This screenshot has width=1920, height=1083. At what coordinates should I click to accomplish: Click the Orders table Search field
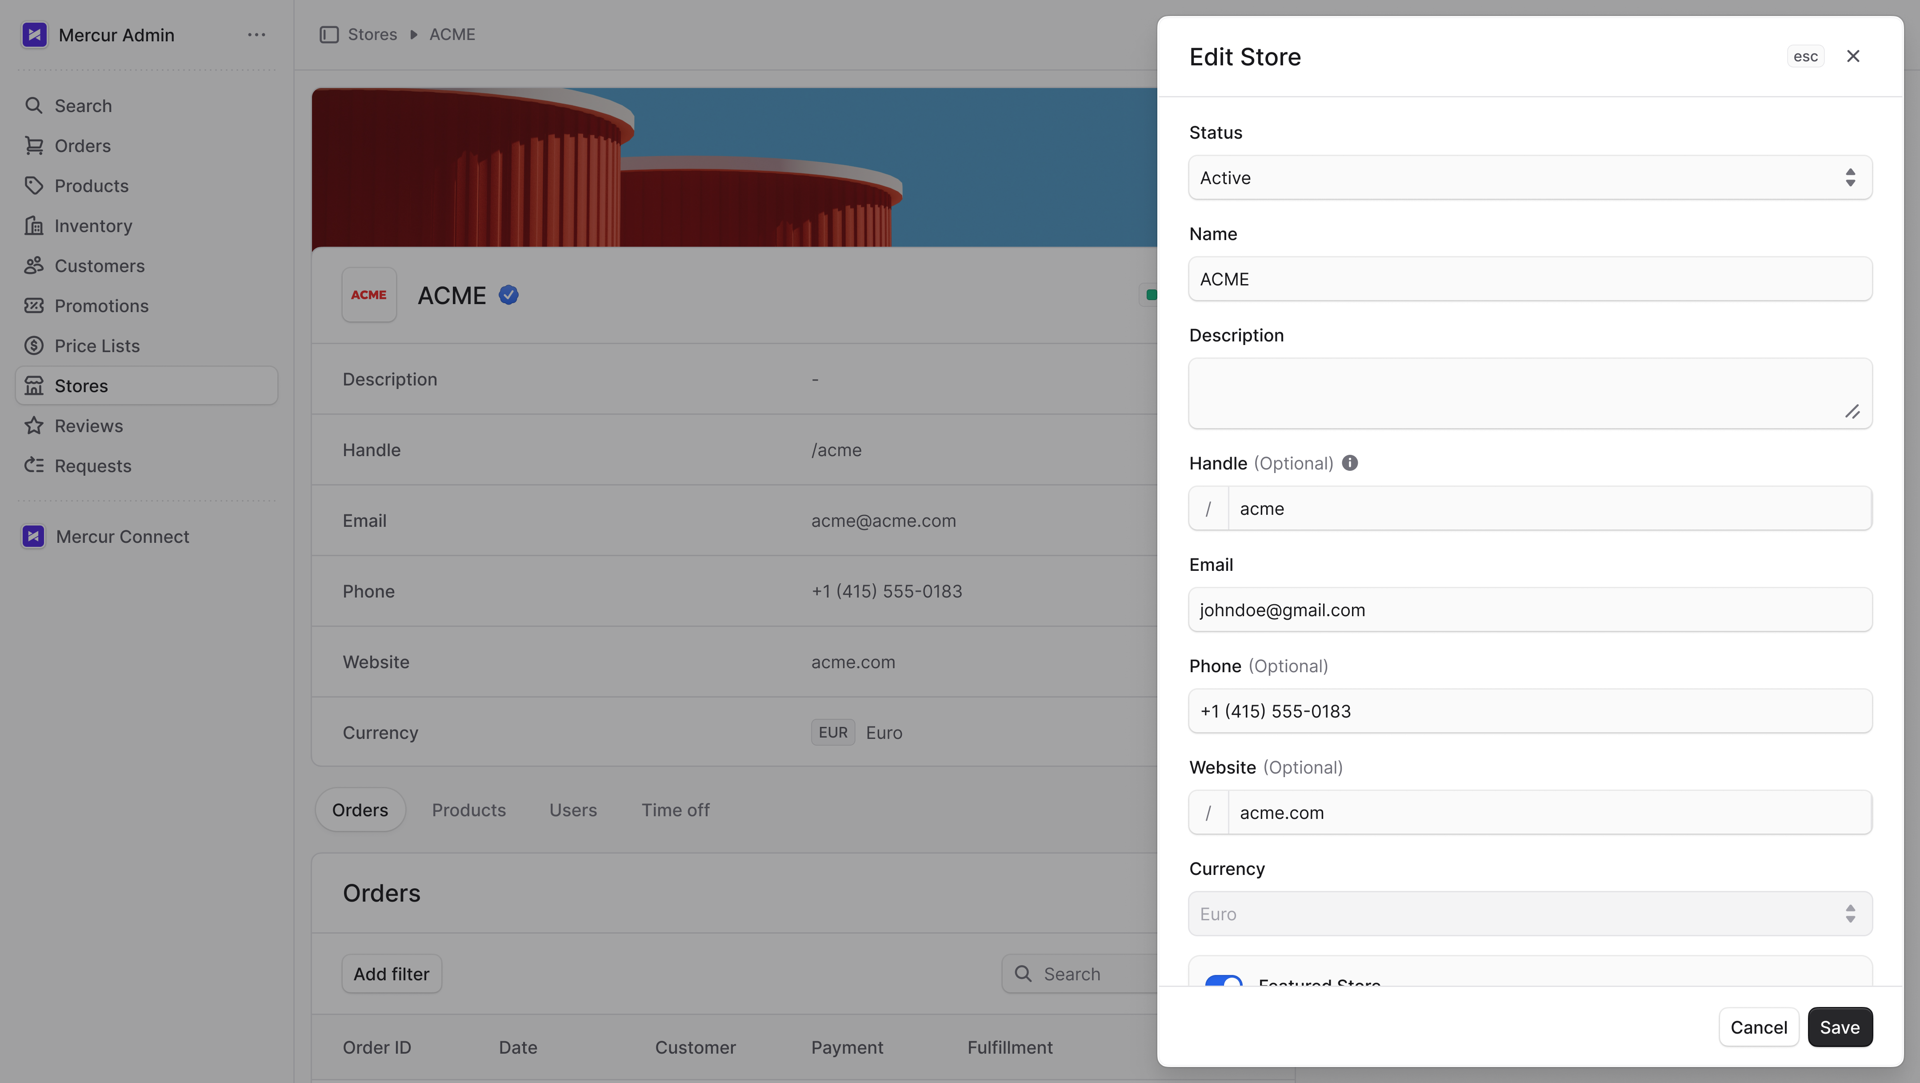click(1080, 974)
